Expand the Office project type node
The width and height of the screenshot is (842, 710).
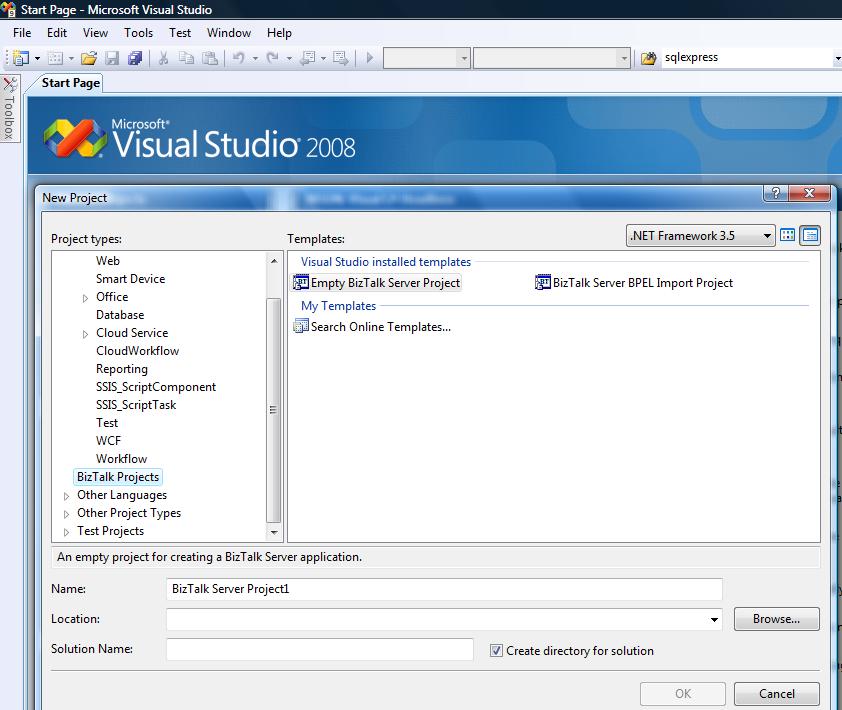pos(85,298)
